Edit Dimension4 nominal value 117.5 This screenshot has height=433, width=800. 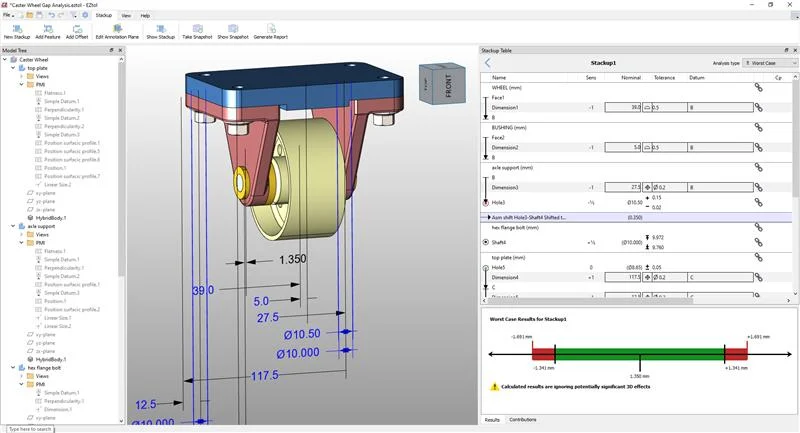click(623, 277)
